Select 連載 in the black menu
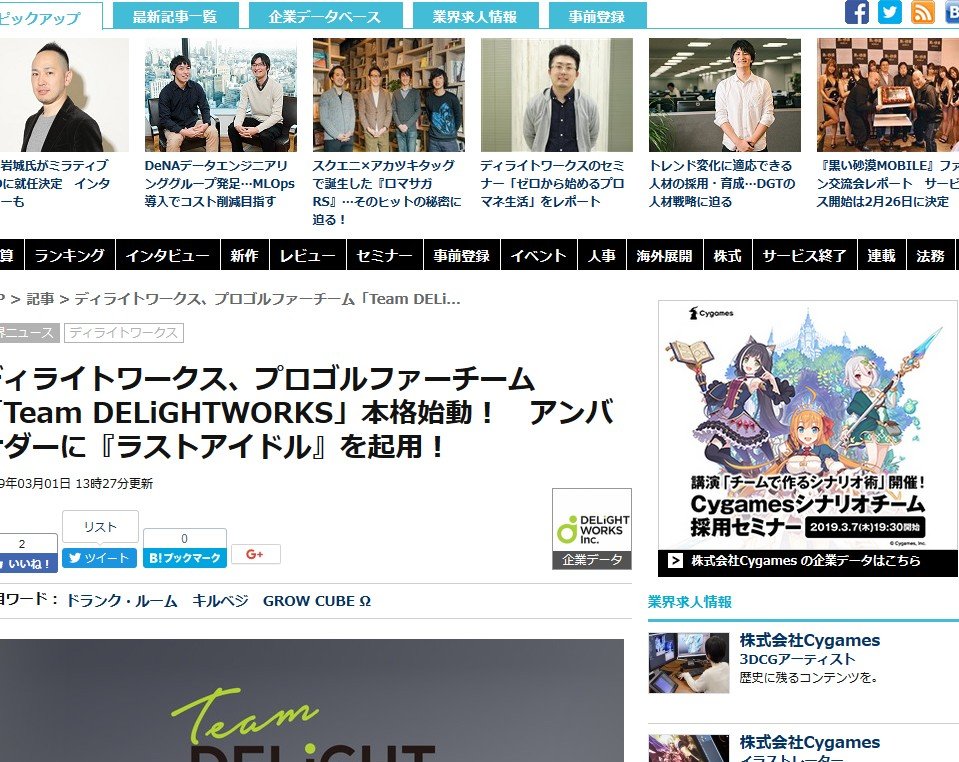This screenshot has width=959, height=762. [881, 255]
